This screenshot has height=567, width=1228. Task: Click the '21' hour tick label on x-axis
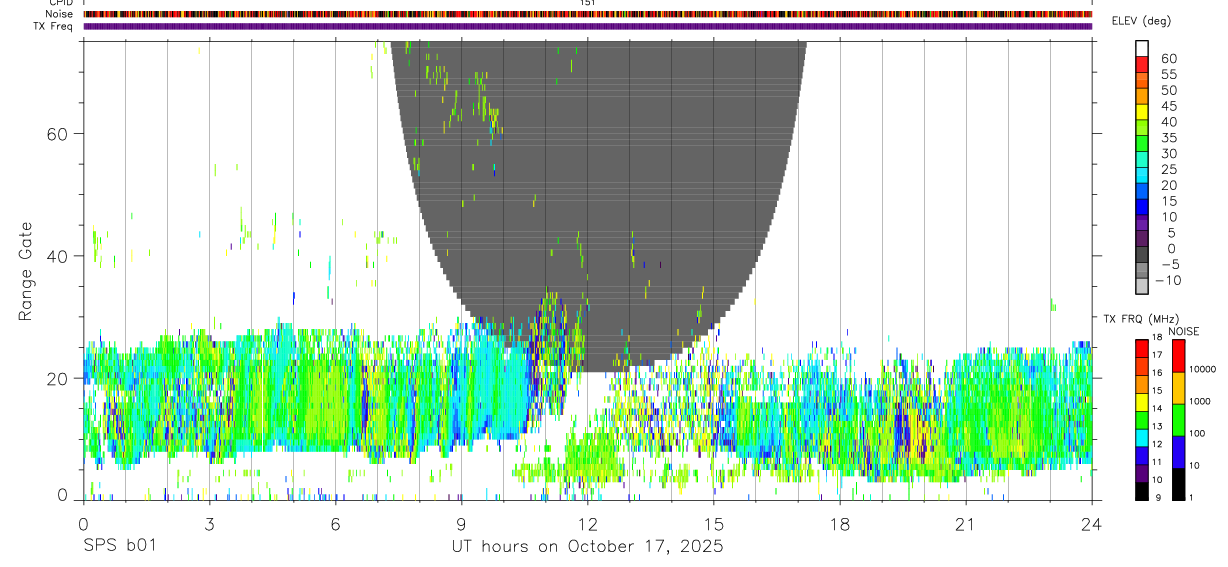point(966,524)
